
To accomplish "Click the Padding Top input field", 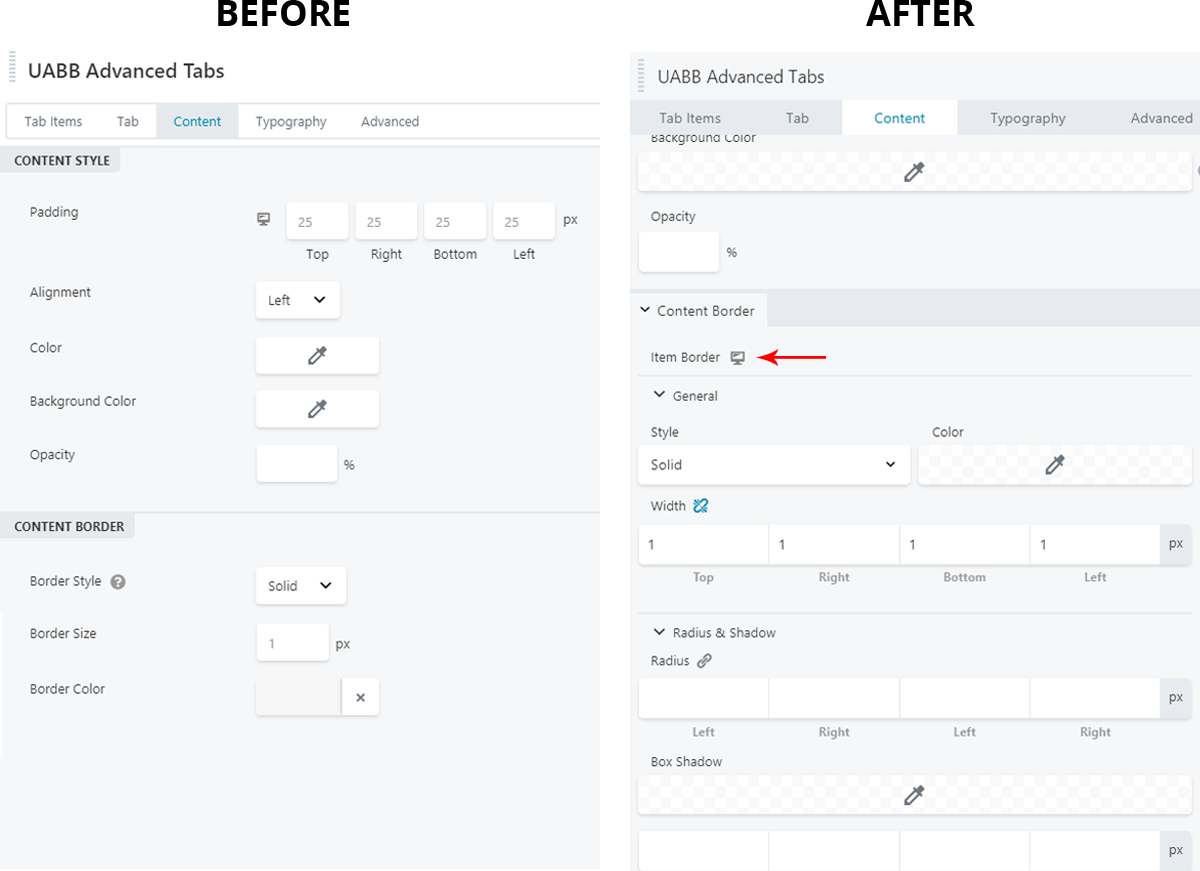I will coord(317,222).
